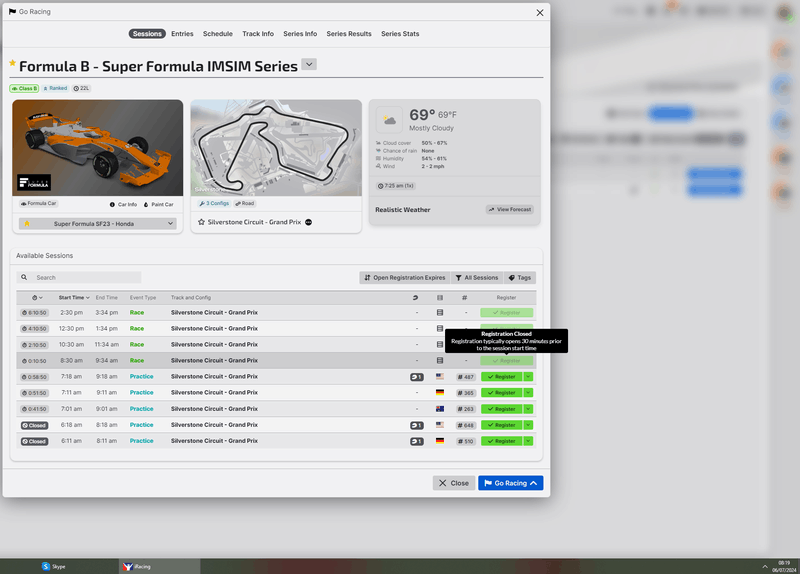Click the driver count badge in the 7:18 am row
The image size is (800, 574).
coord(417,377)
